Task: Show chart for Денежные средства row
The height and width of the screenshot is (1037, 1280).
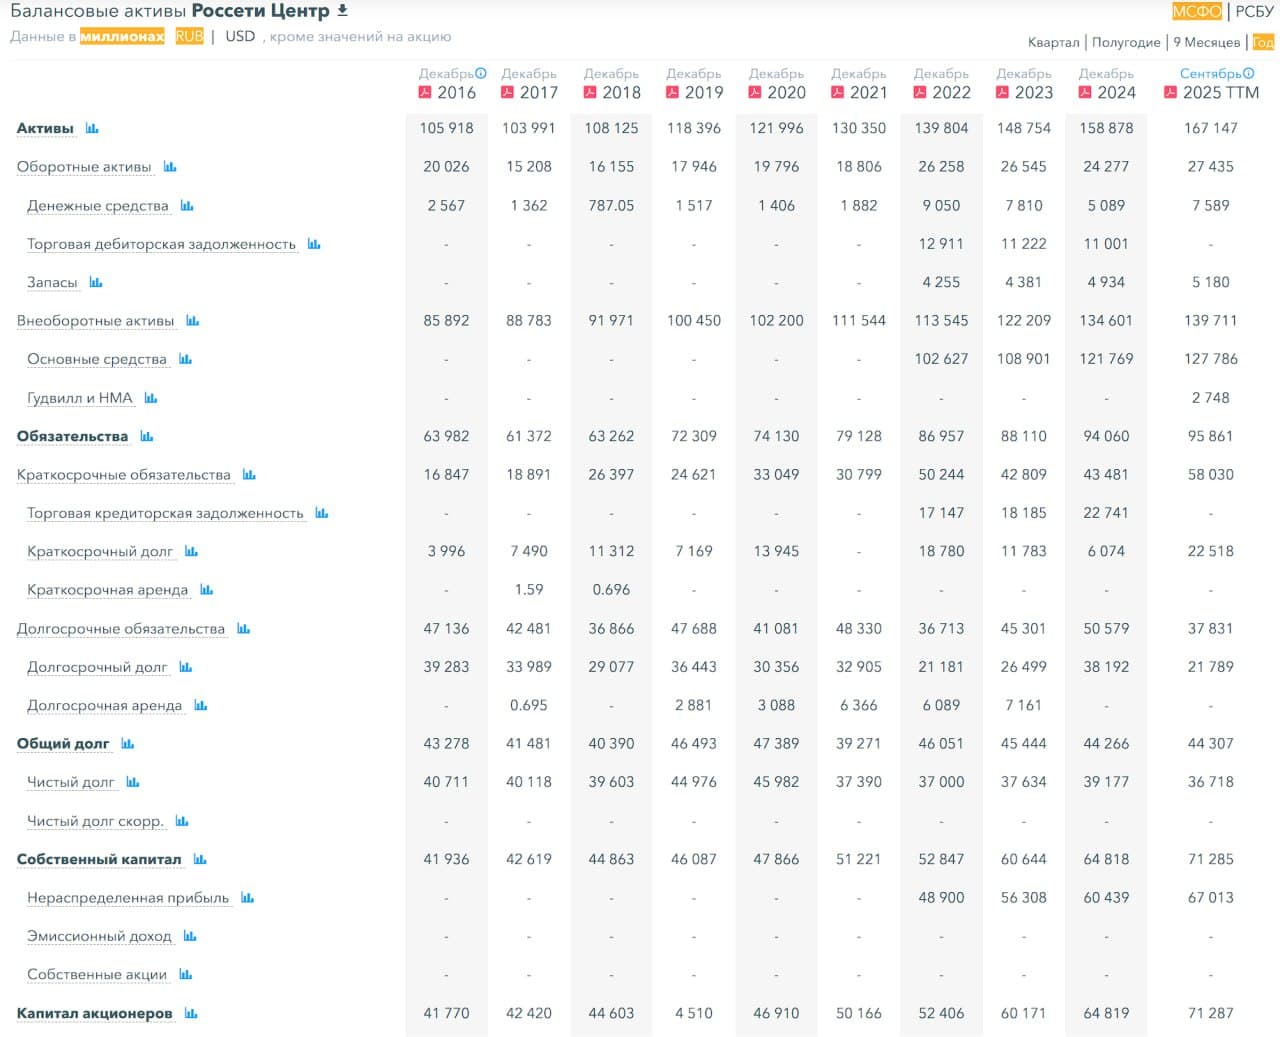Action: (x=187, y=206)
